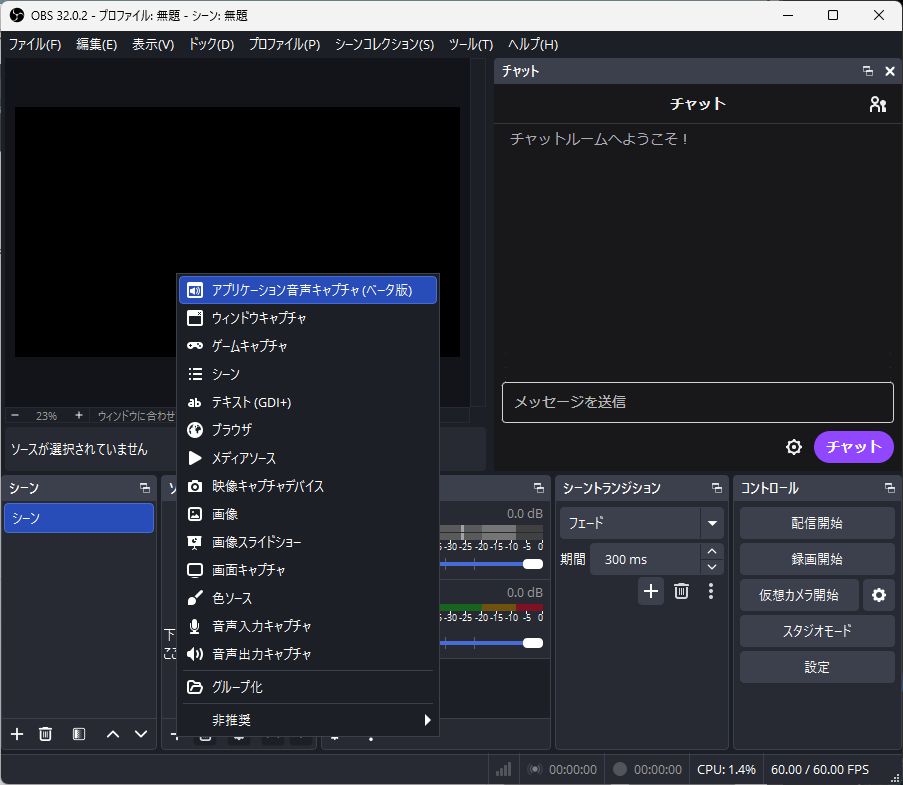This screenshot has height=785, width=903.
Task: Toggle 仮想カメラ開始 button
Action: coord(798,595)
